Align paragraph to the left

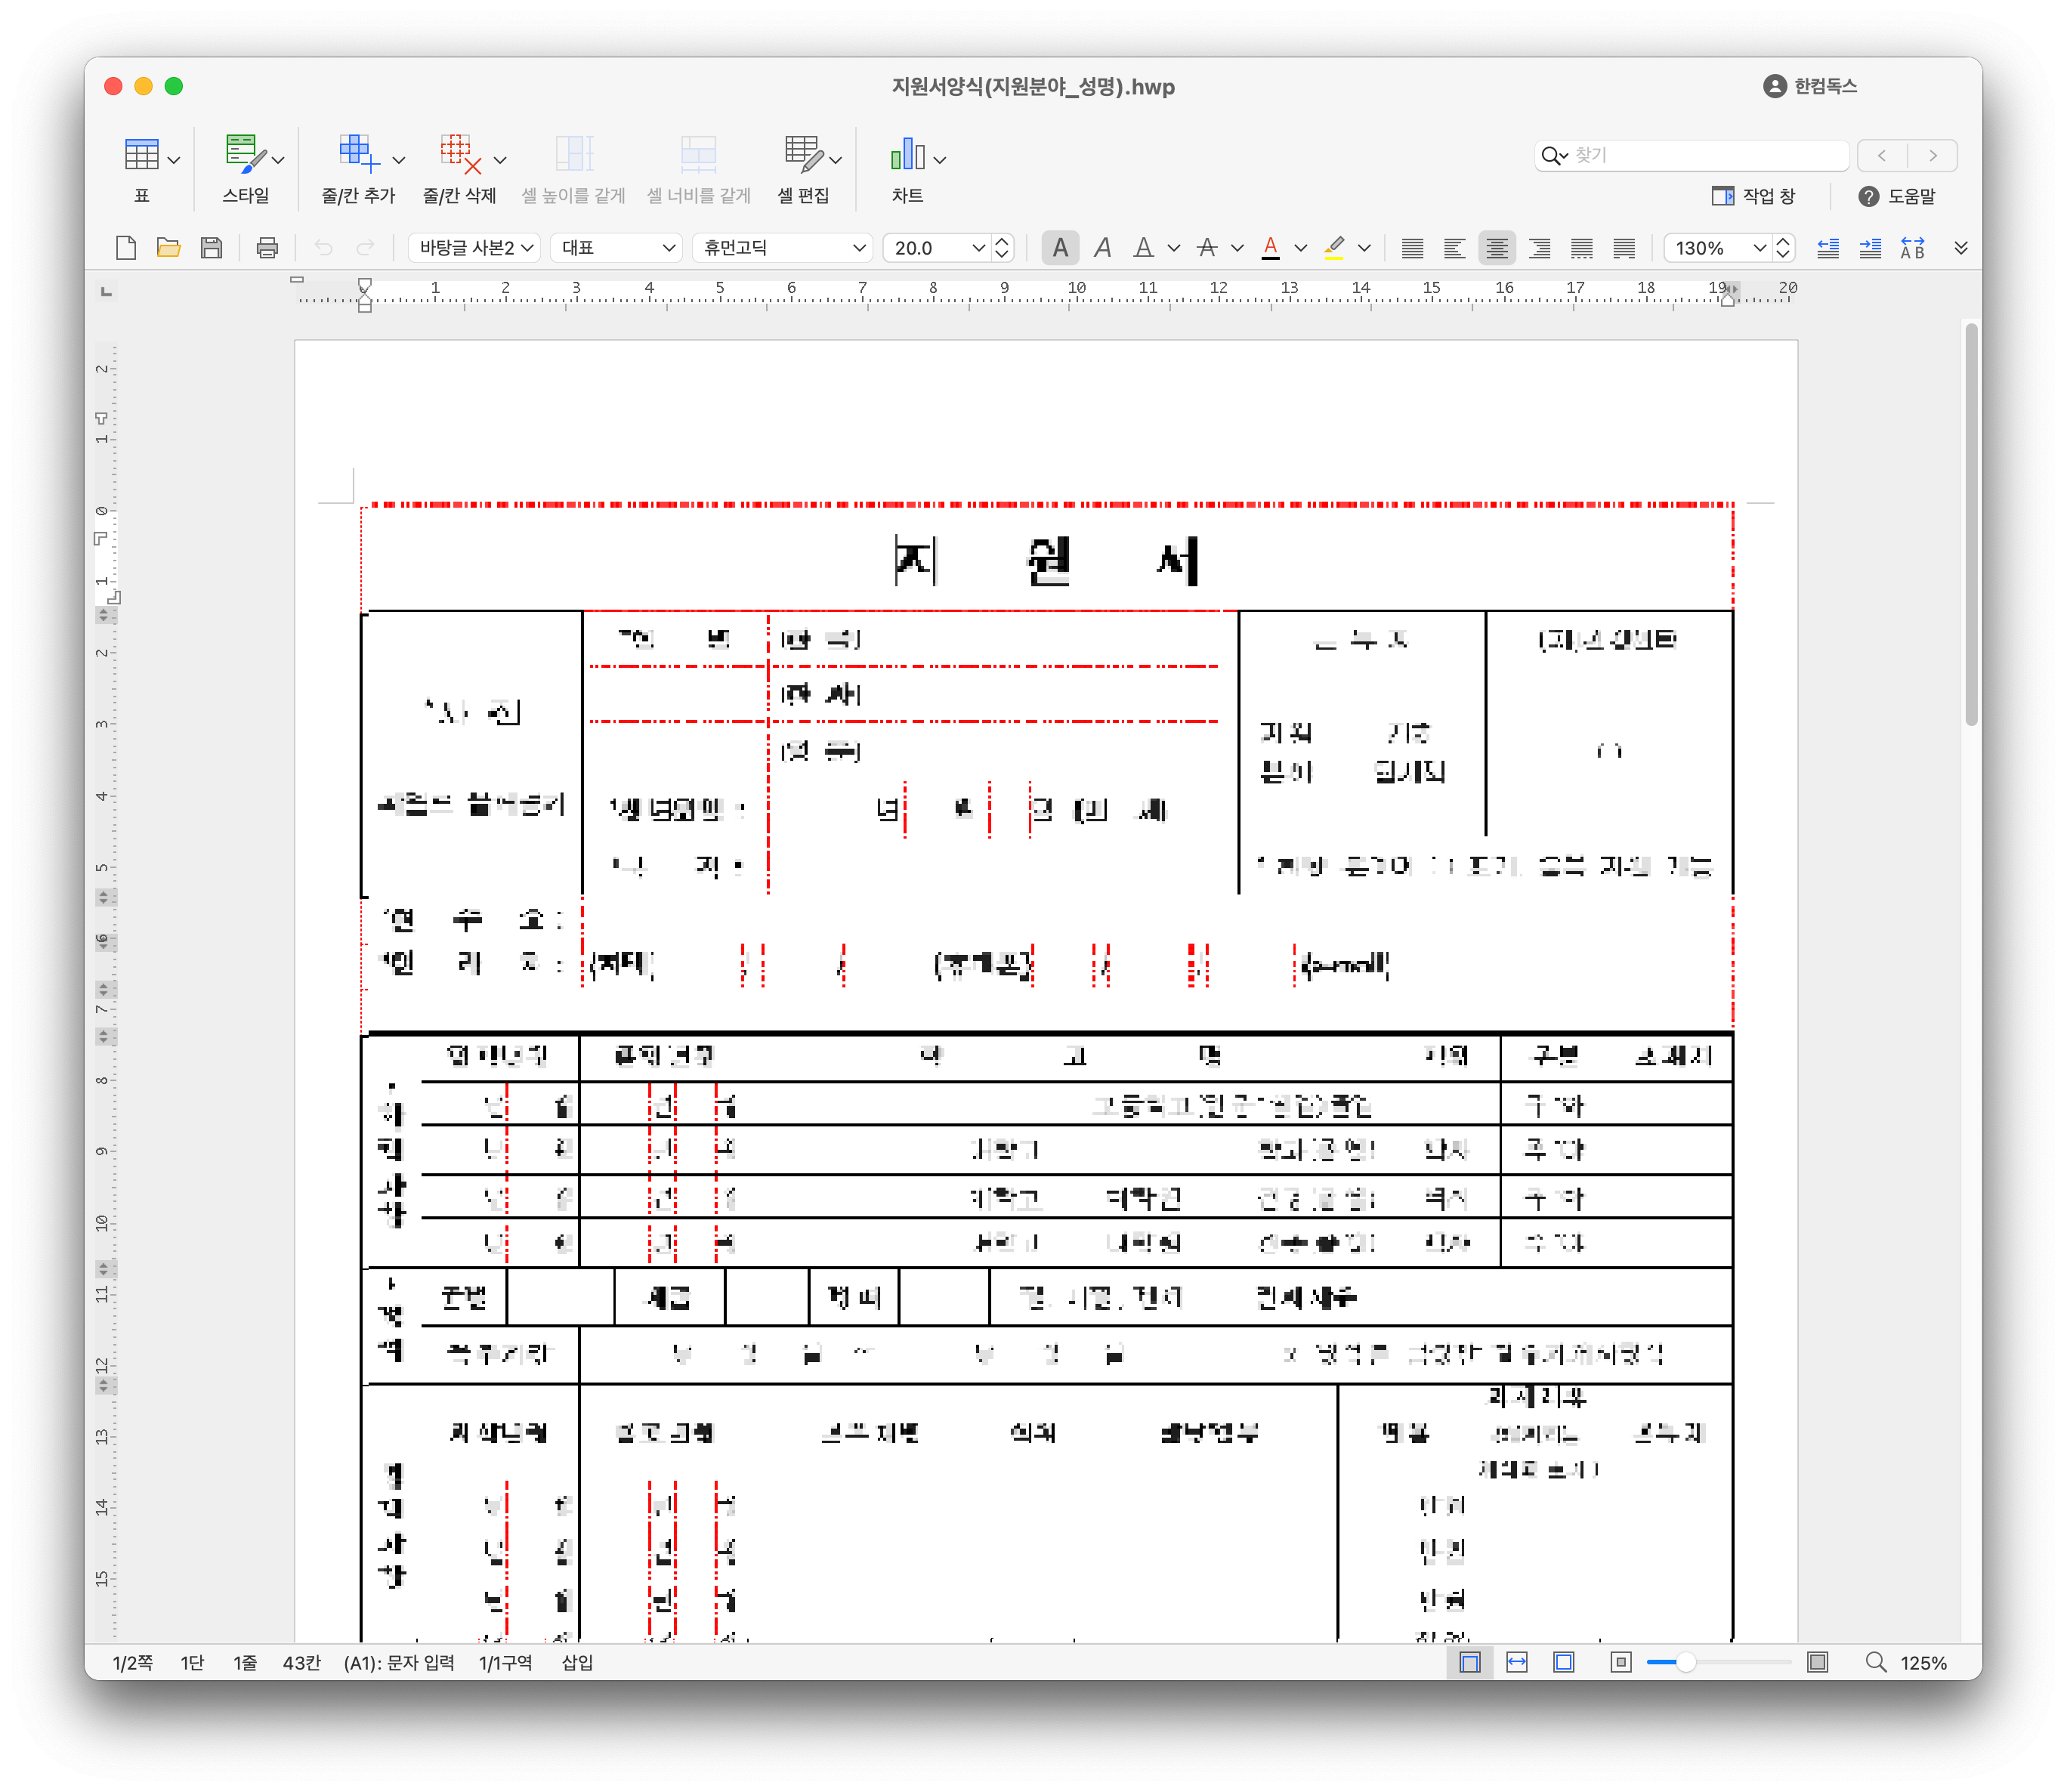coord(1454,248)
